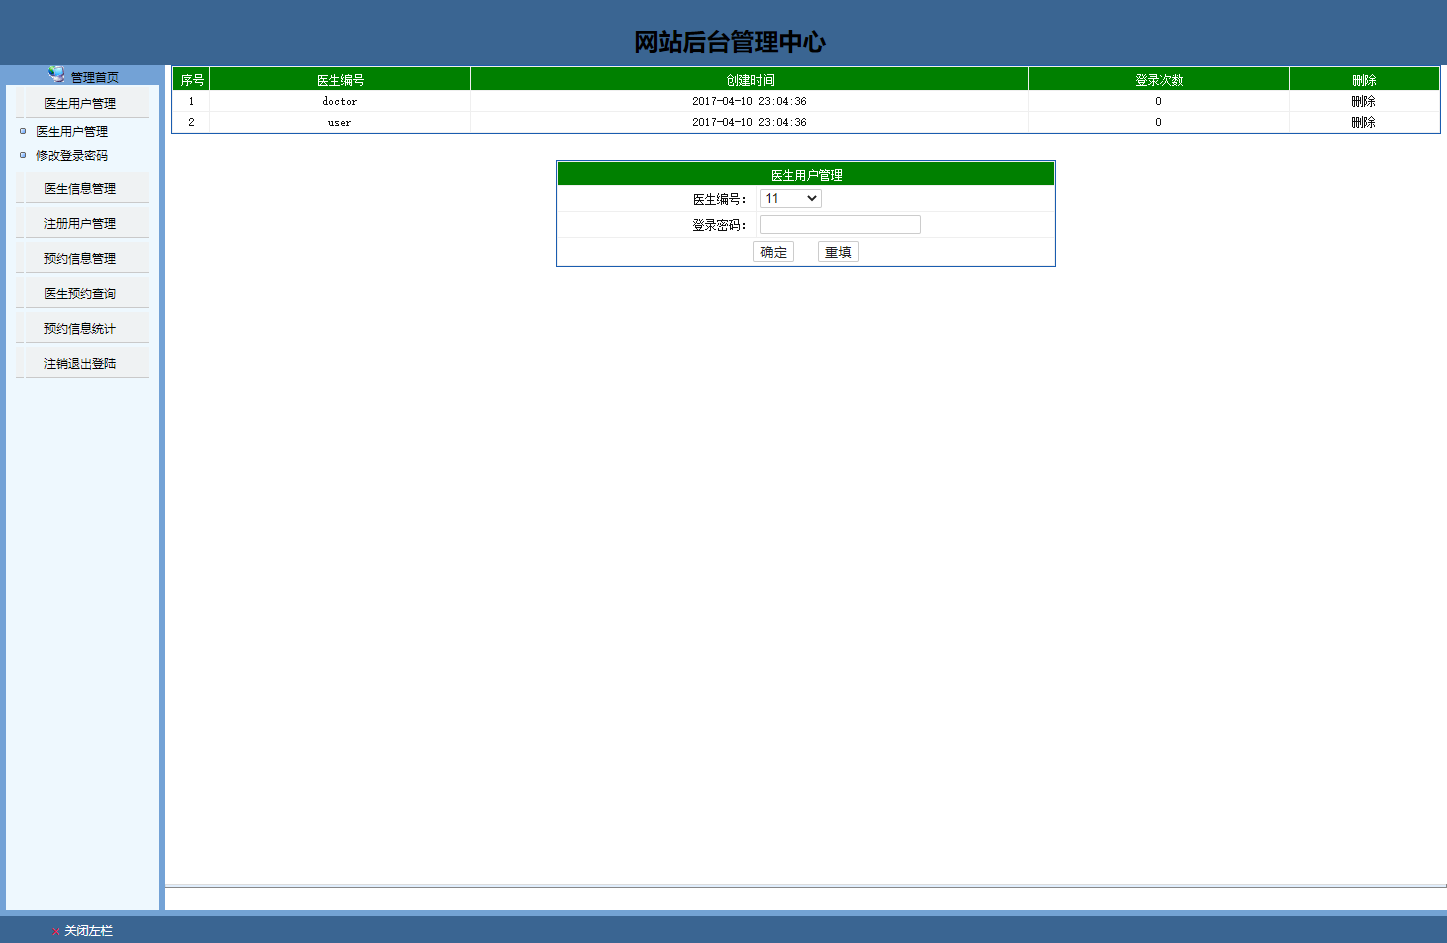Open the 注册用户管理 sidebar menu

click(81, 223)
